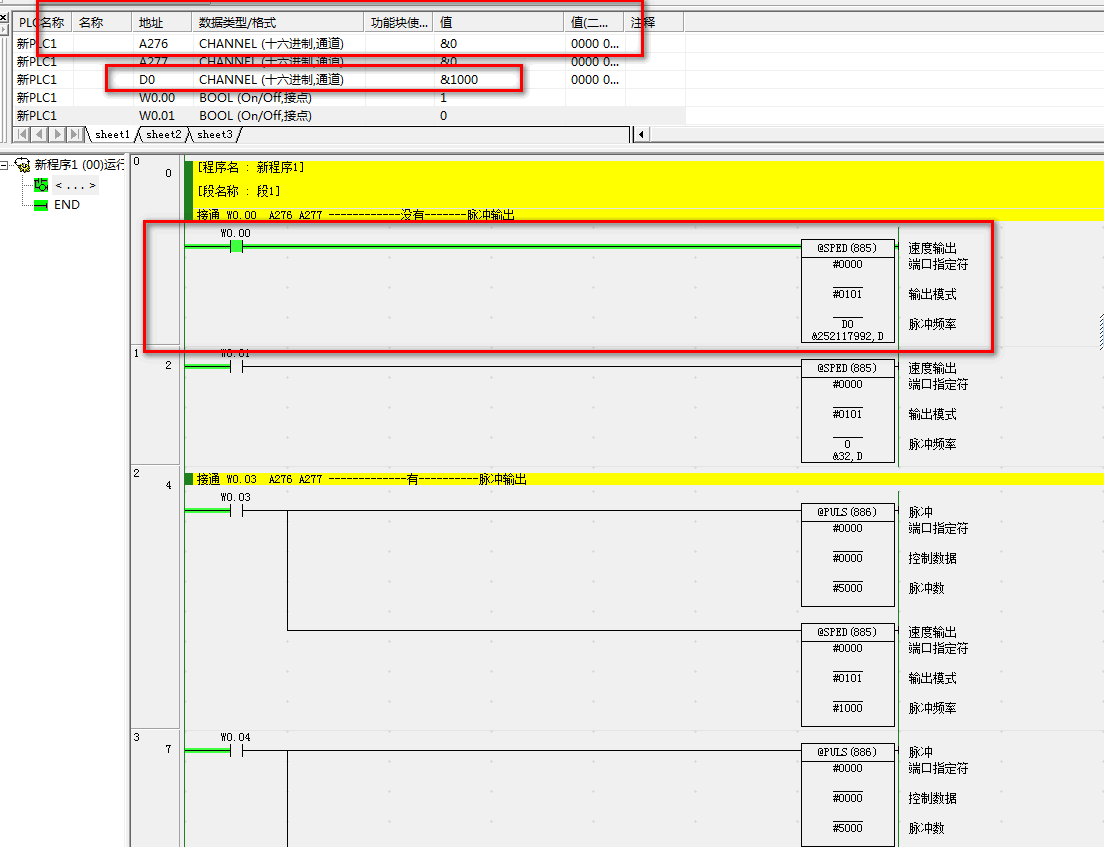The image size is (1104, 847).
Task: Click the next sheet navigation arrow
Action: (58, 134)
